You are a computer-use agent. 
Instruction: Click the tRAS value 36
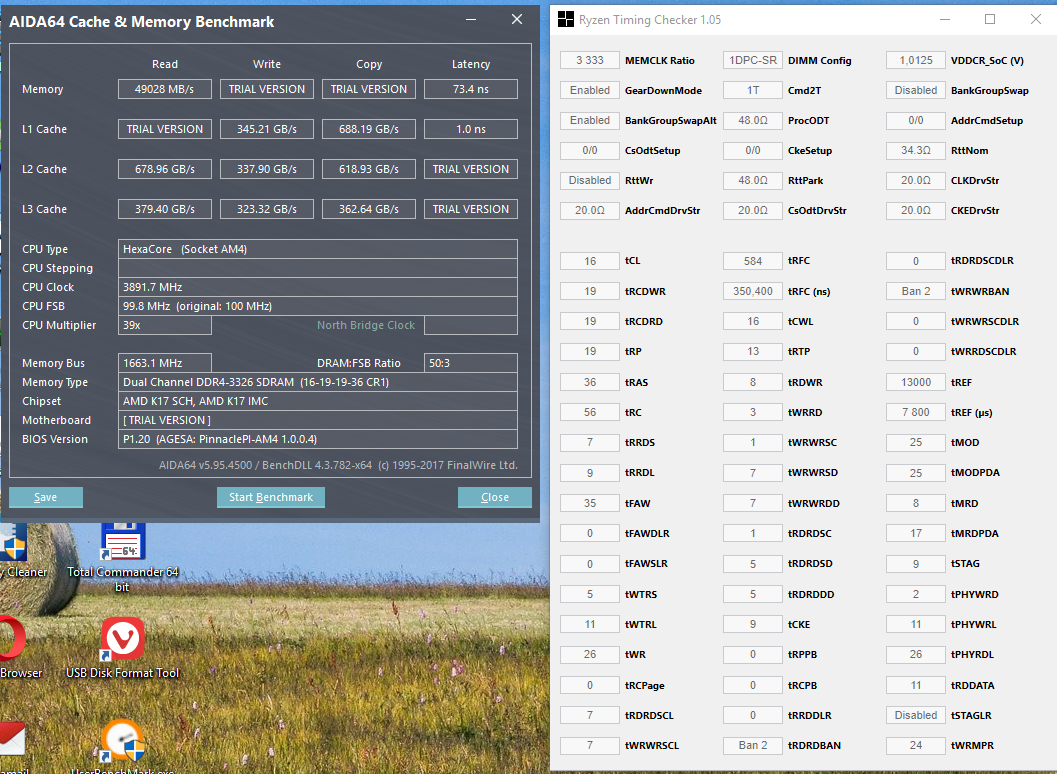click(x=590, y=382)
